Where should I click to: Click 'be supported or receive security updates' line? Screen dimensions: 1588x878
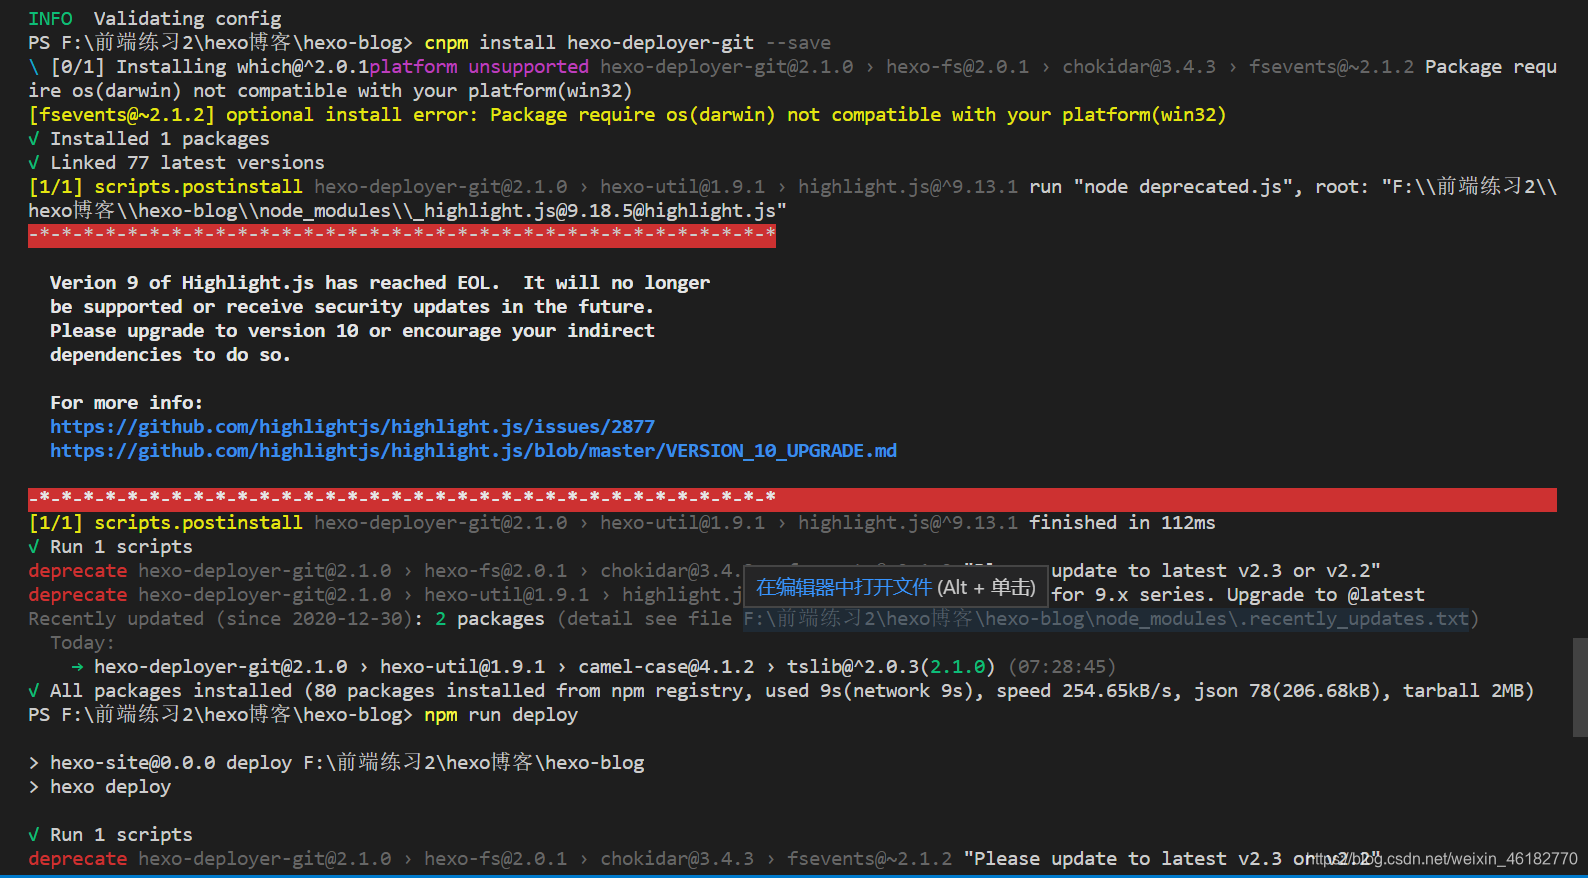(x=352, y=307)
